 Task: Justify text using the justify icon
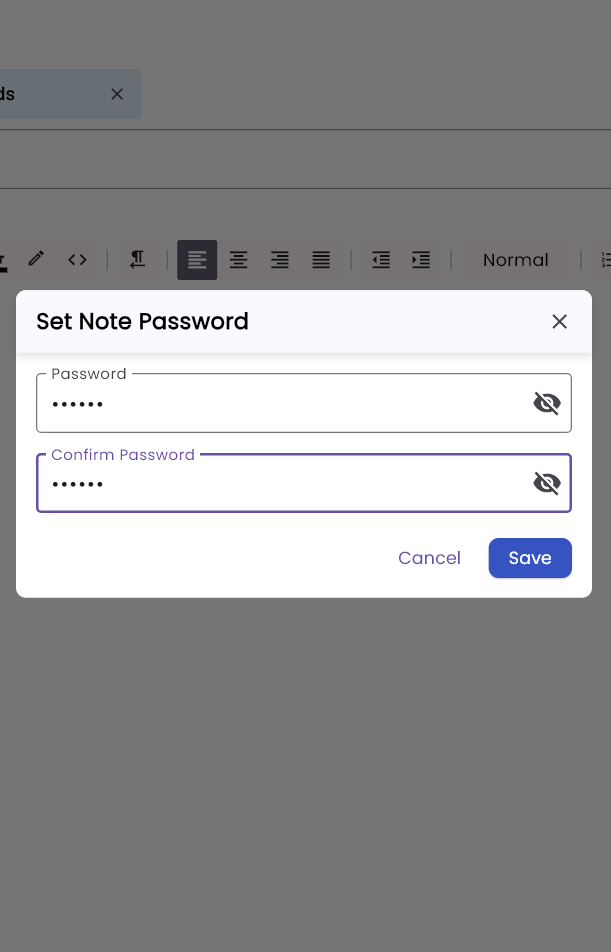pos(321,260)
